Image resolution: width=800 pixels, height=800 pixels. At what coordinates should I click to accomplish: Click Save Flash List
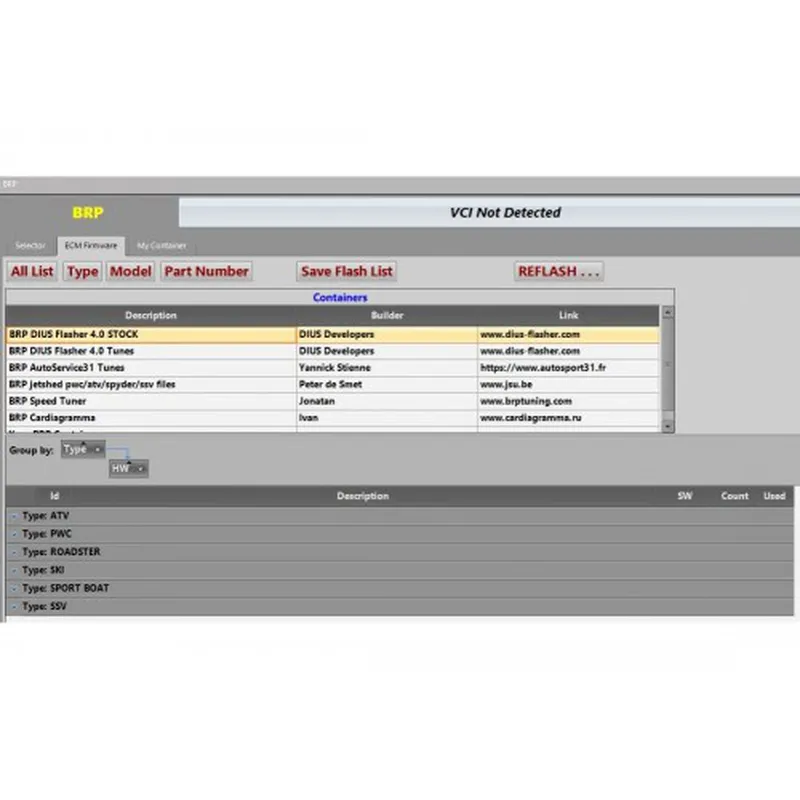[347, 271]
